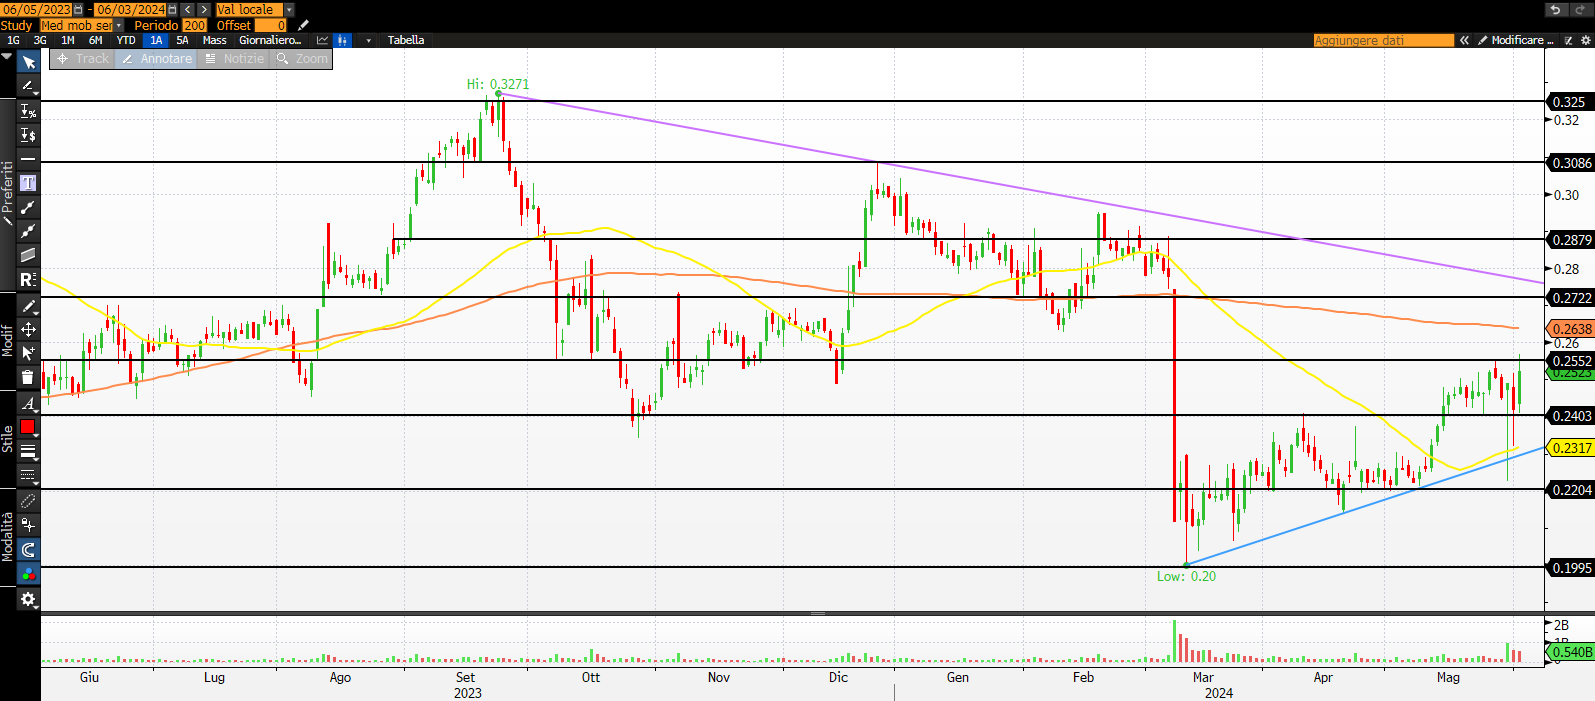Image resolution: width=1595 pixels, height=701 pixels.
Task: Select the 3G range tab
Action: 40,40
